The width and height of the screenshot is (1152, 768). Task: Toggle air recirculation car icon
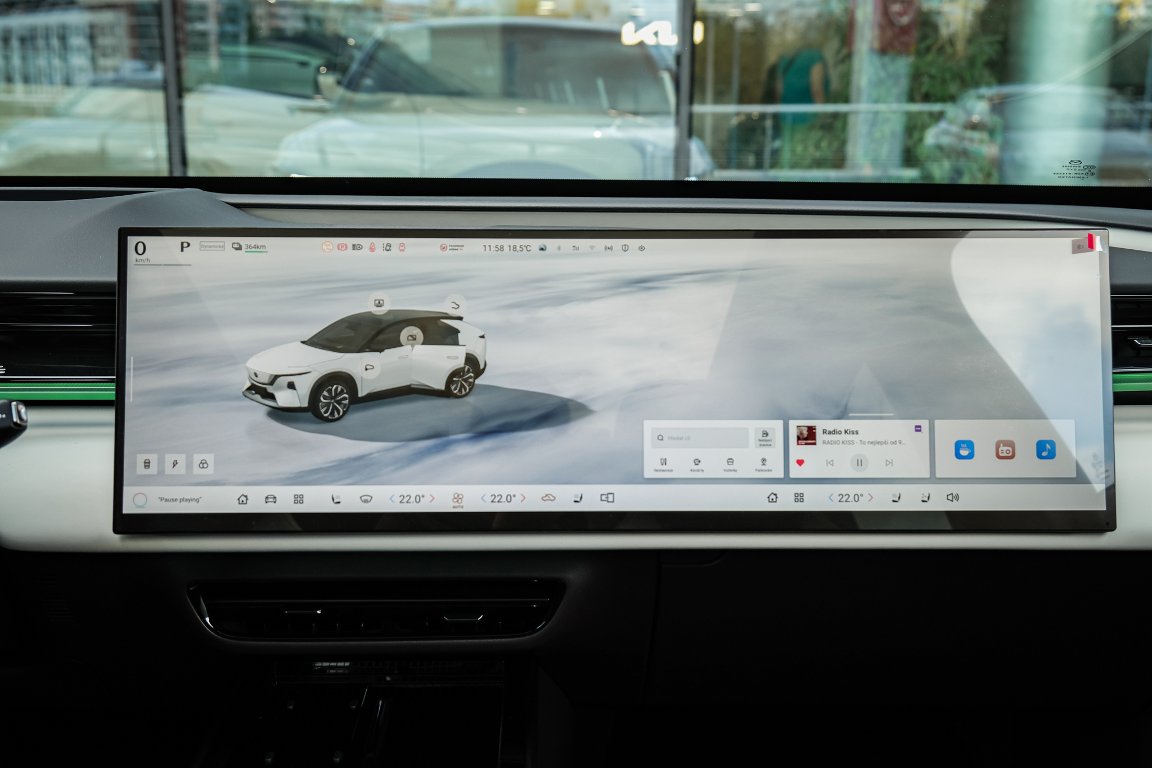[548, 498]
